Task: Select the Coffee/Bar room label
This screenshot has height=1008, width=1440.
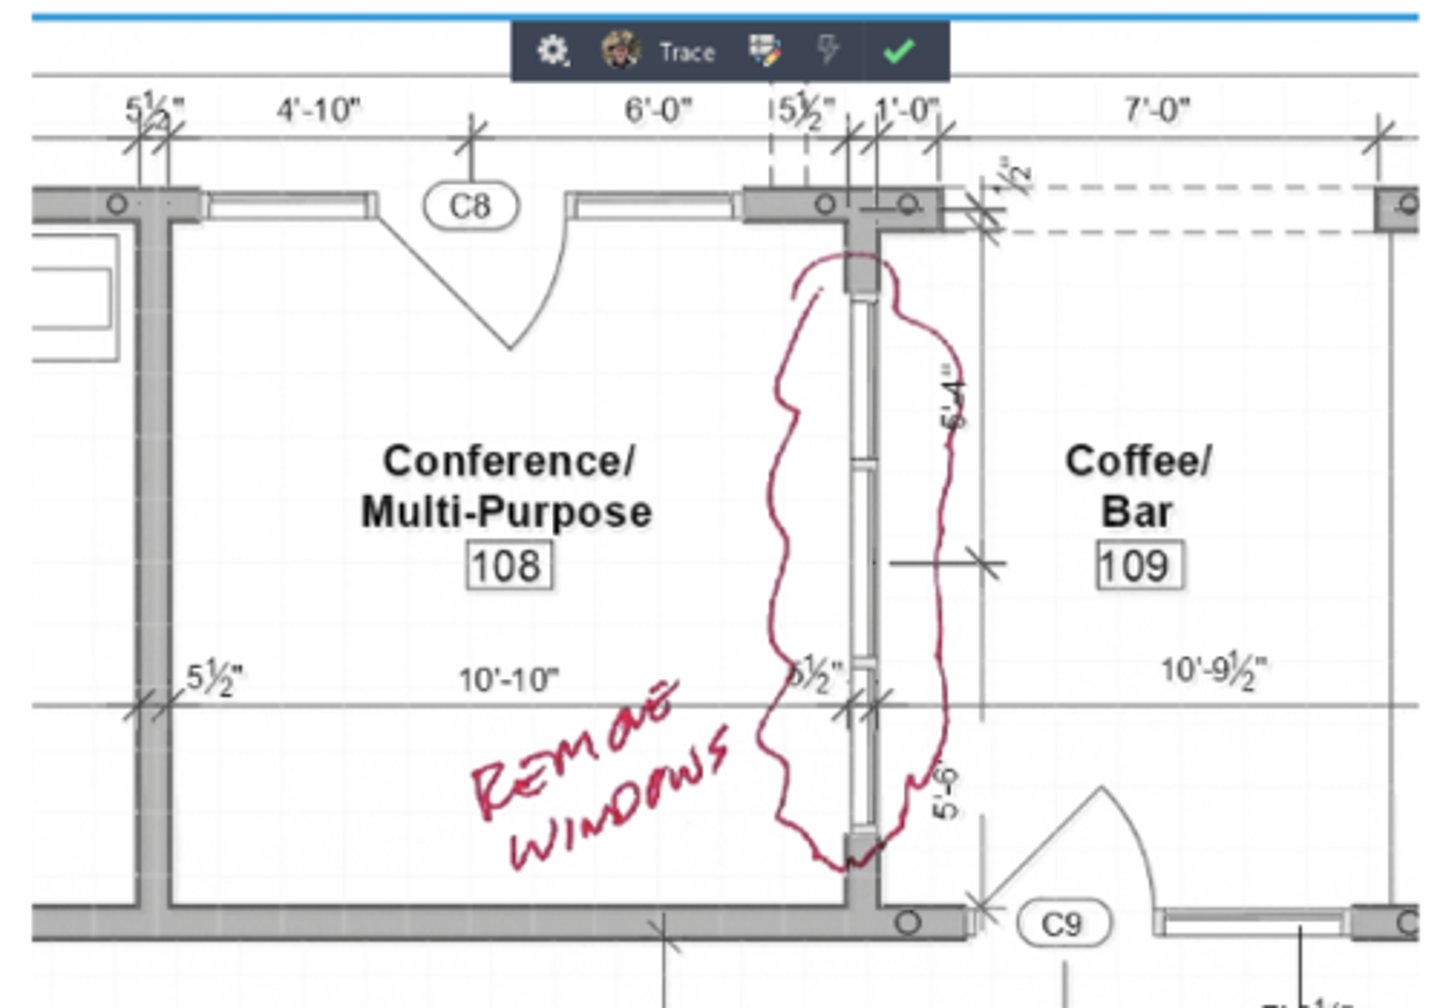Action: [1138, 487]
